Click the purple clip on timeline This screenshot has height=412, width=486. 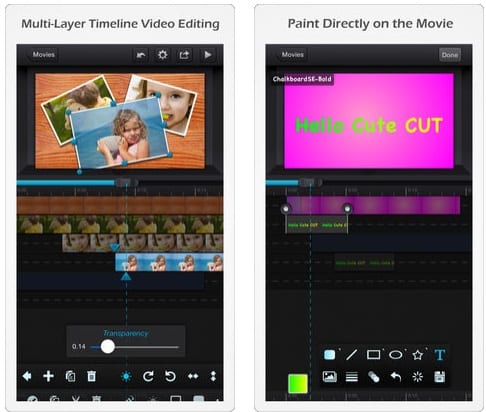[373, 205]
